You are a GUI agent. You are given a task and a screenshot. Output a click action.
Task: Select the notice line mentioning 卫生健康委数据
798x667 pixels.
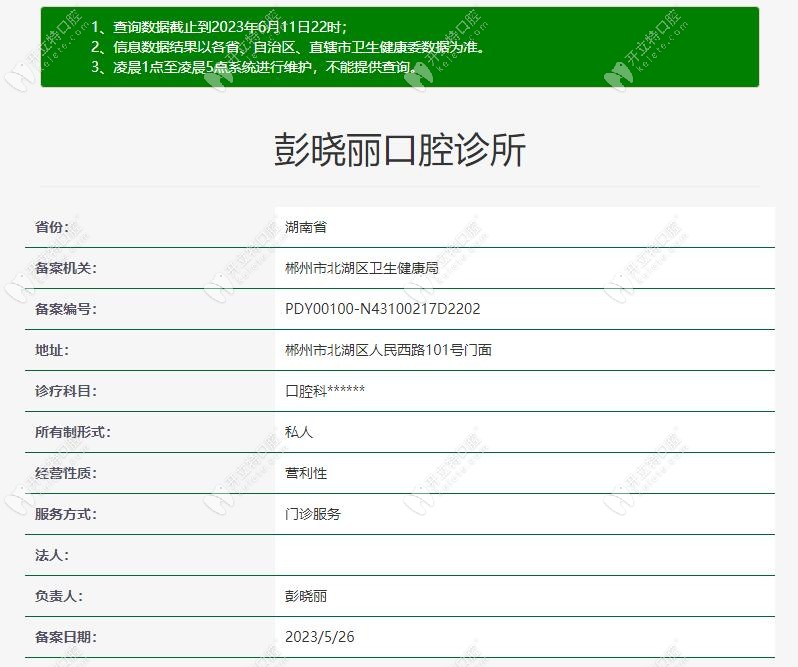[x=287, y=47]
